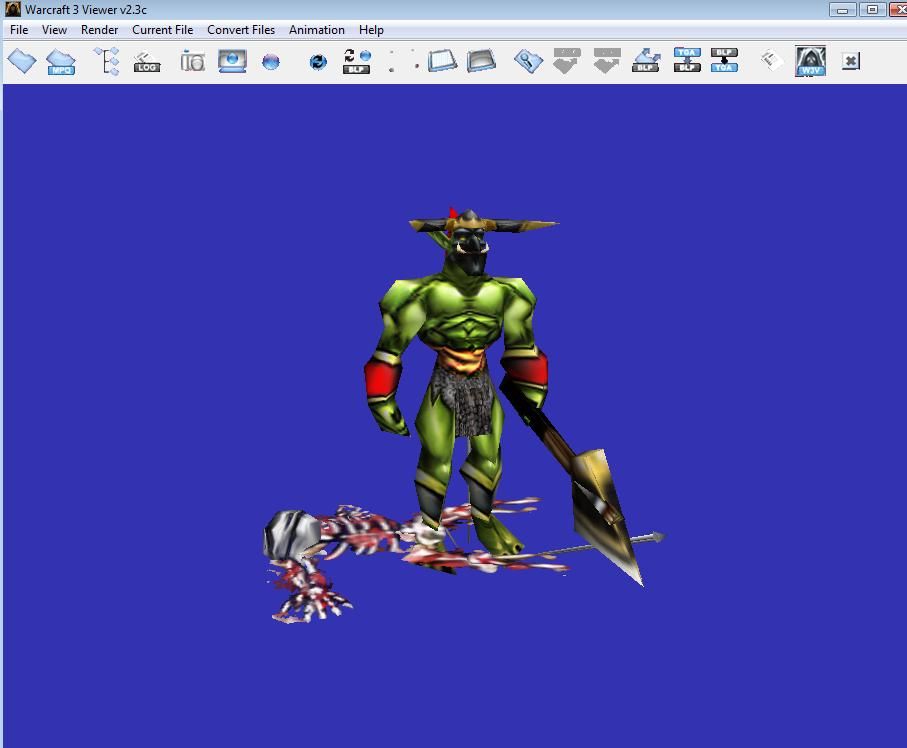The width and height of the screenshot is (907, 748).
Task: Click the scattered dots toolbar icon
Action: coord(403,61)
